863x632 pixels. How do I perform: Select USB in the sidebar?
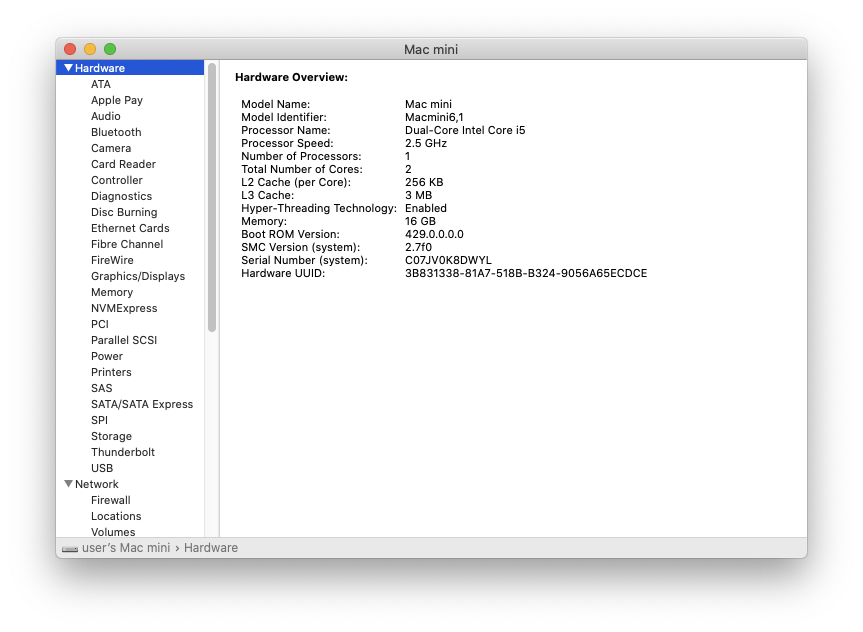102,468
